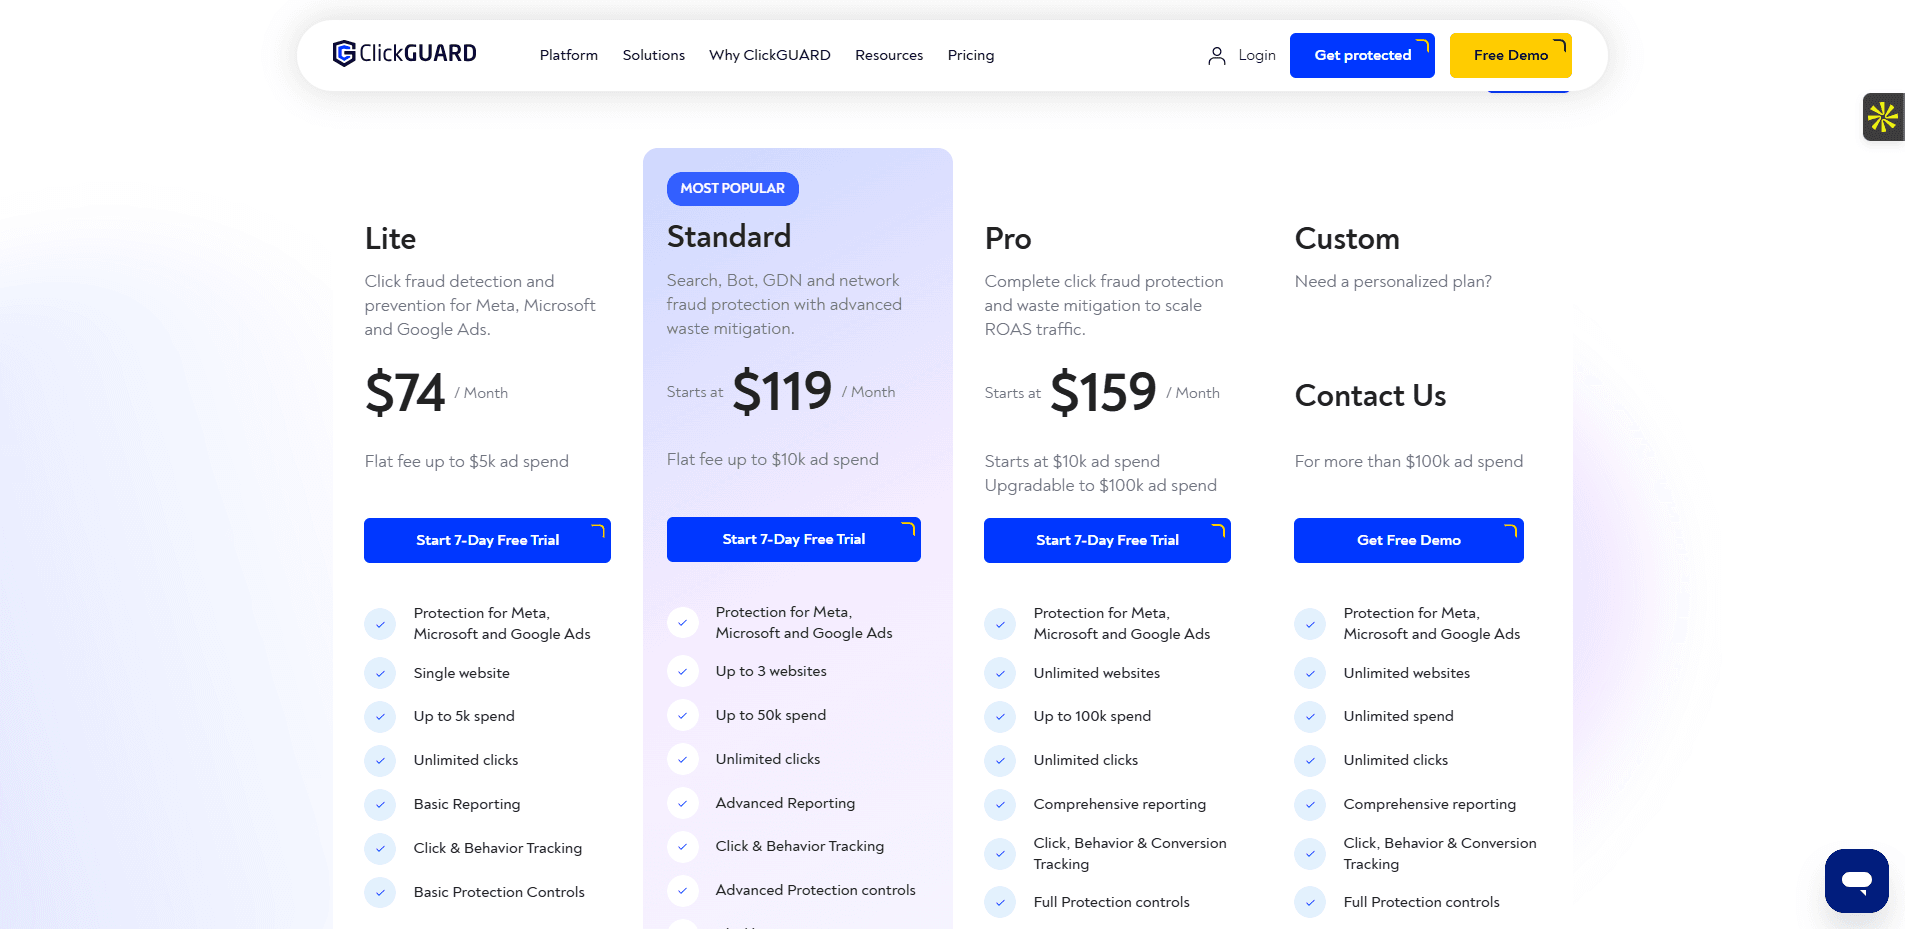This screenshot has height=929, width=1905.
Task: Click check icon beside Custom Unlimited websites
Action: (1310, 674)
